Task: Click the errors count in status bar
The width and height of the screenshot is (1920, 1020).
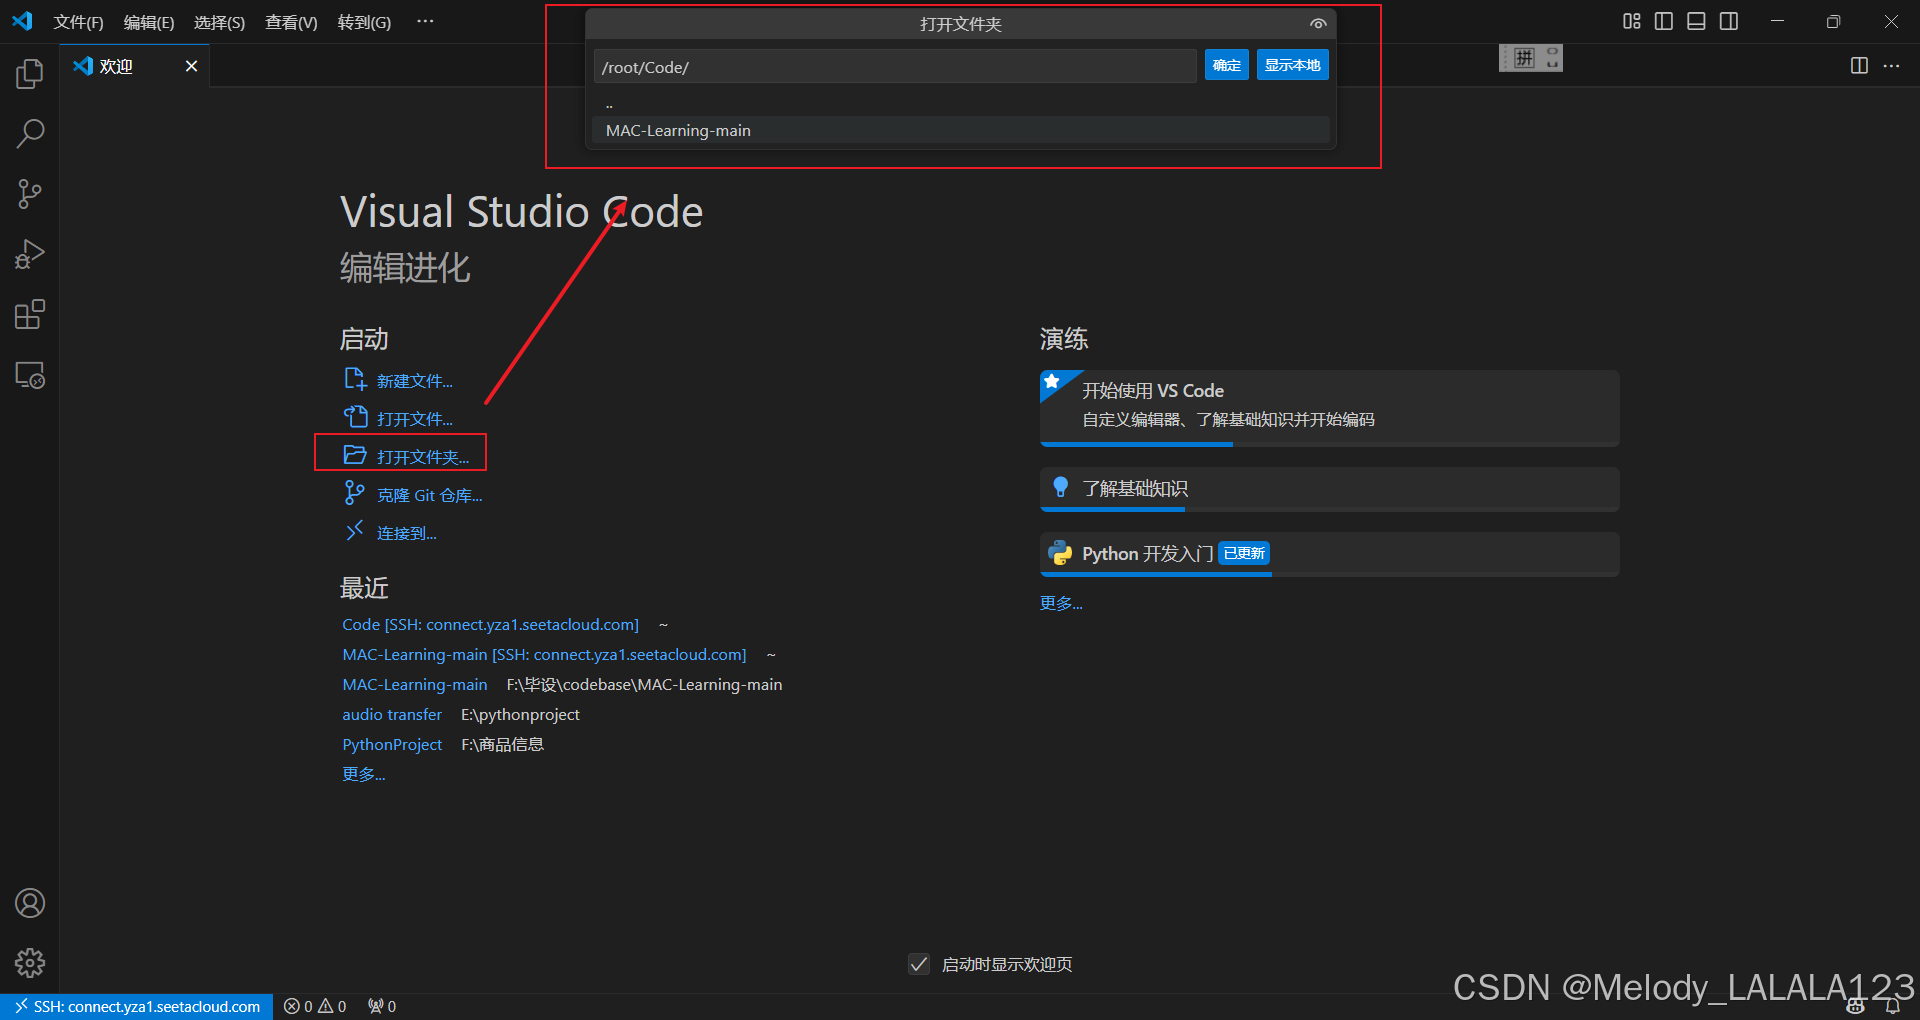Action: (298, 1006)
